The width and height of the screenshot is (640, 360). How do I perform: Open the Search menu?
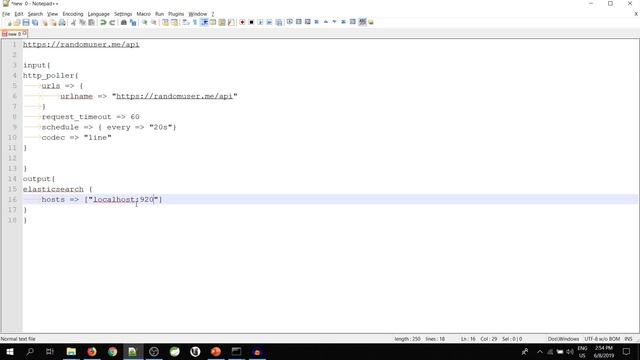[x=35, y=14]
